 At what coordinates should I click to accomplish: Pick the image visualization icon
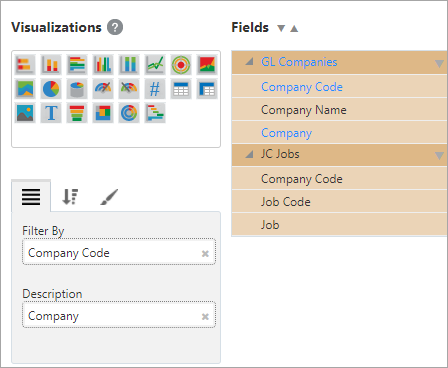coord(25,113)
